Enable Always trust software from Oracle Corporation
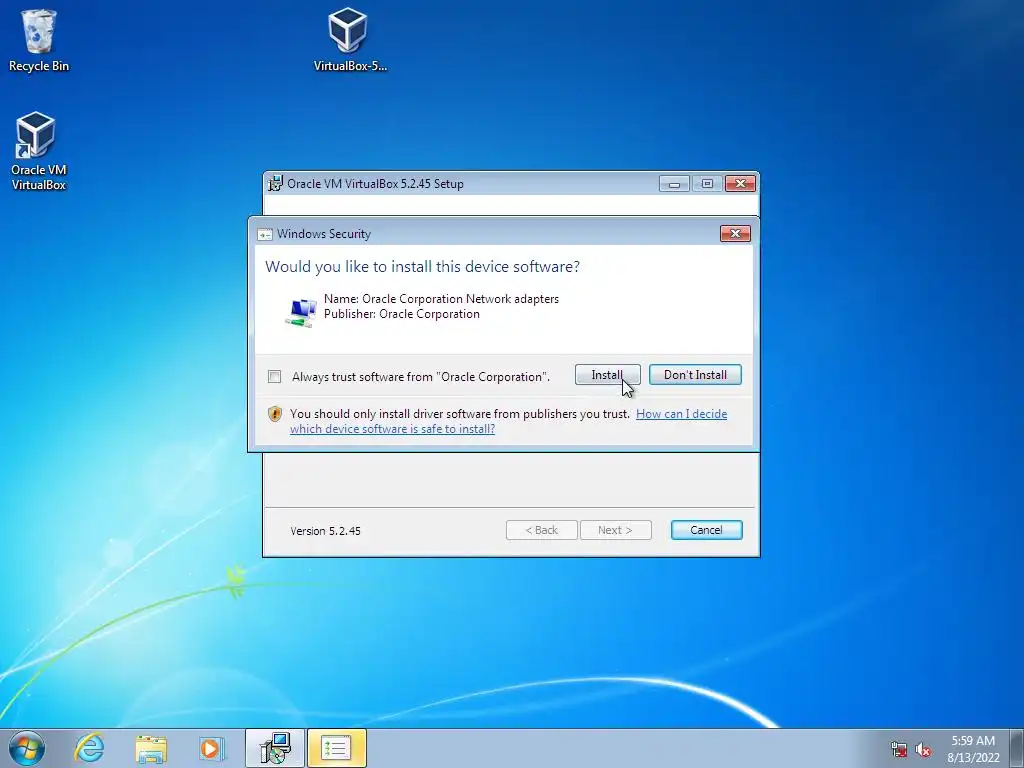Viewport: 1024px width, 768px height. point(275,377)
